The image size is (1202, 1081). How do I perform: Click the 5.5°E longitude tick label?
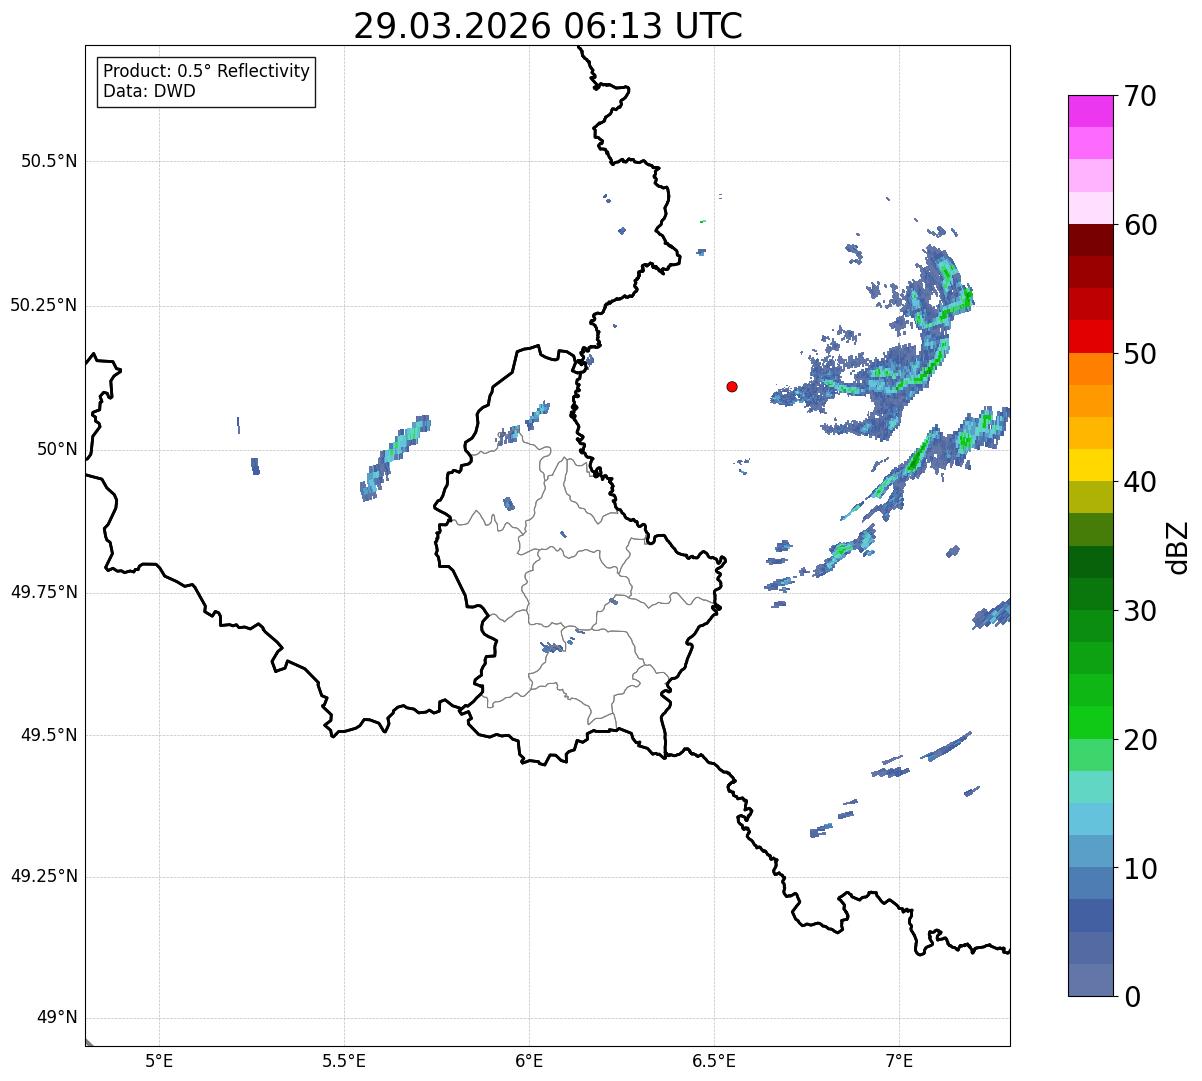pyautogui.click(x=344, y=1060)
